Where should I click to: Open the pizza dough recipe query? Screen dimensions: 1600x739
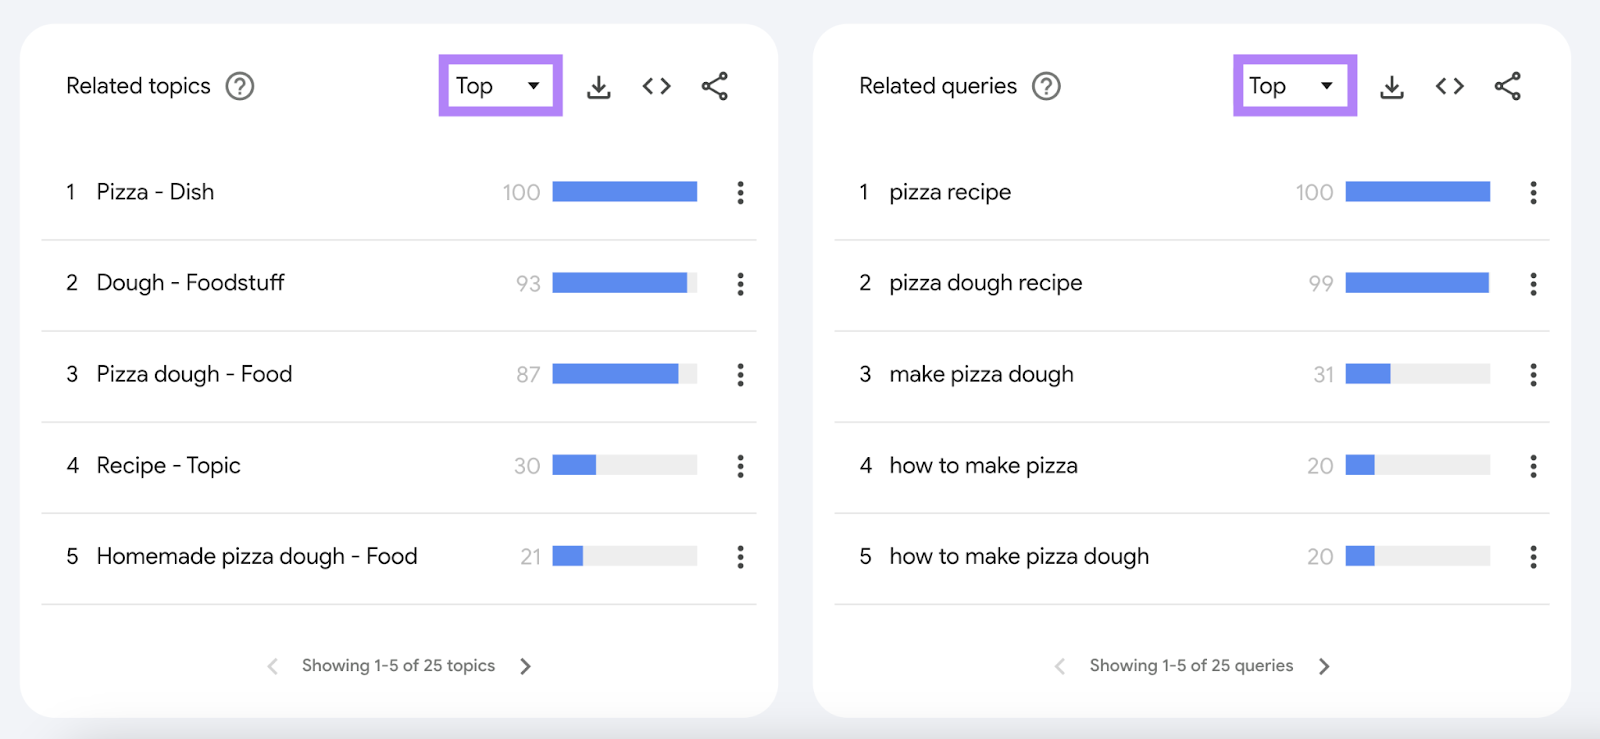tap(984, 283)
